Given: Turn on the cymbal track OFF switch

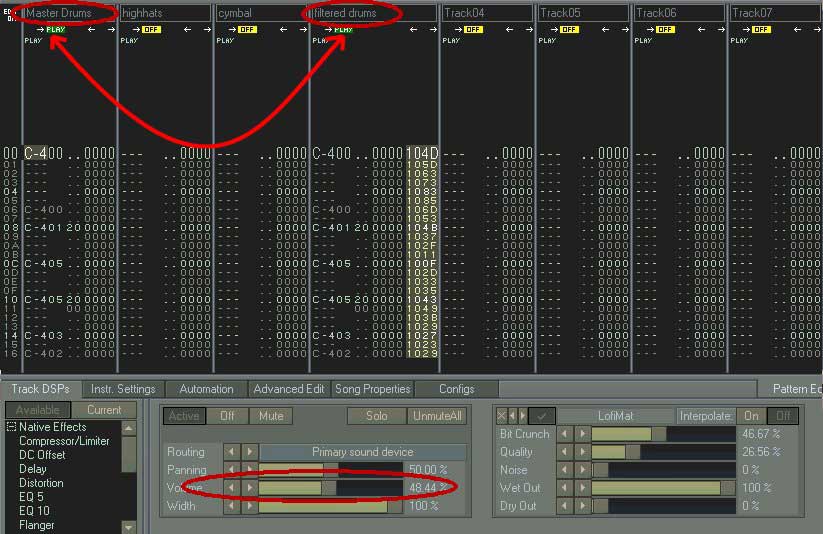Looking at the screenshot, I should 247,30.
